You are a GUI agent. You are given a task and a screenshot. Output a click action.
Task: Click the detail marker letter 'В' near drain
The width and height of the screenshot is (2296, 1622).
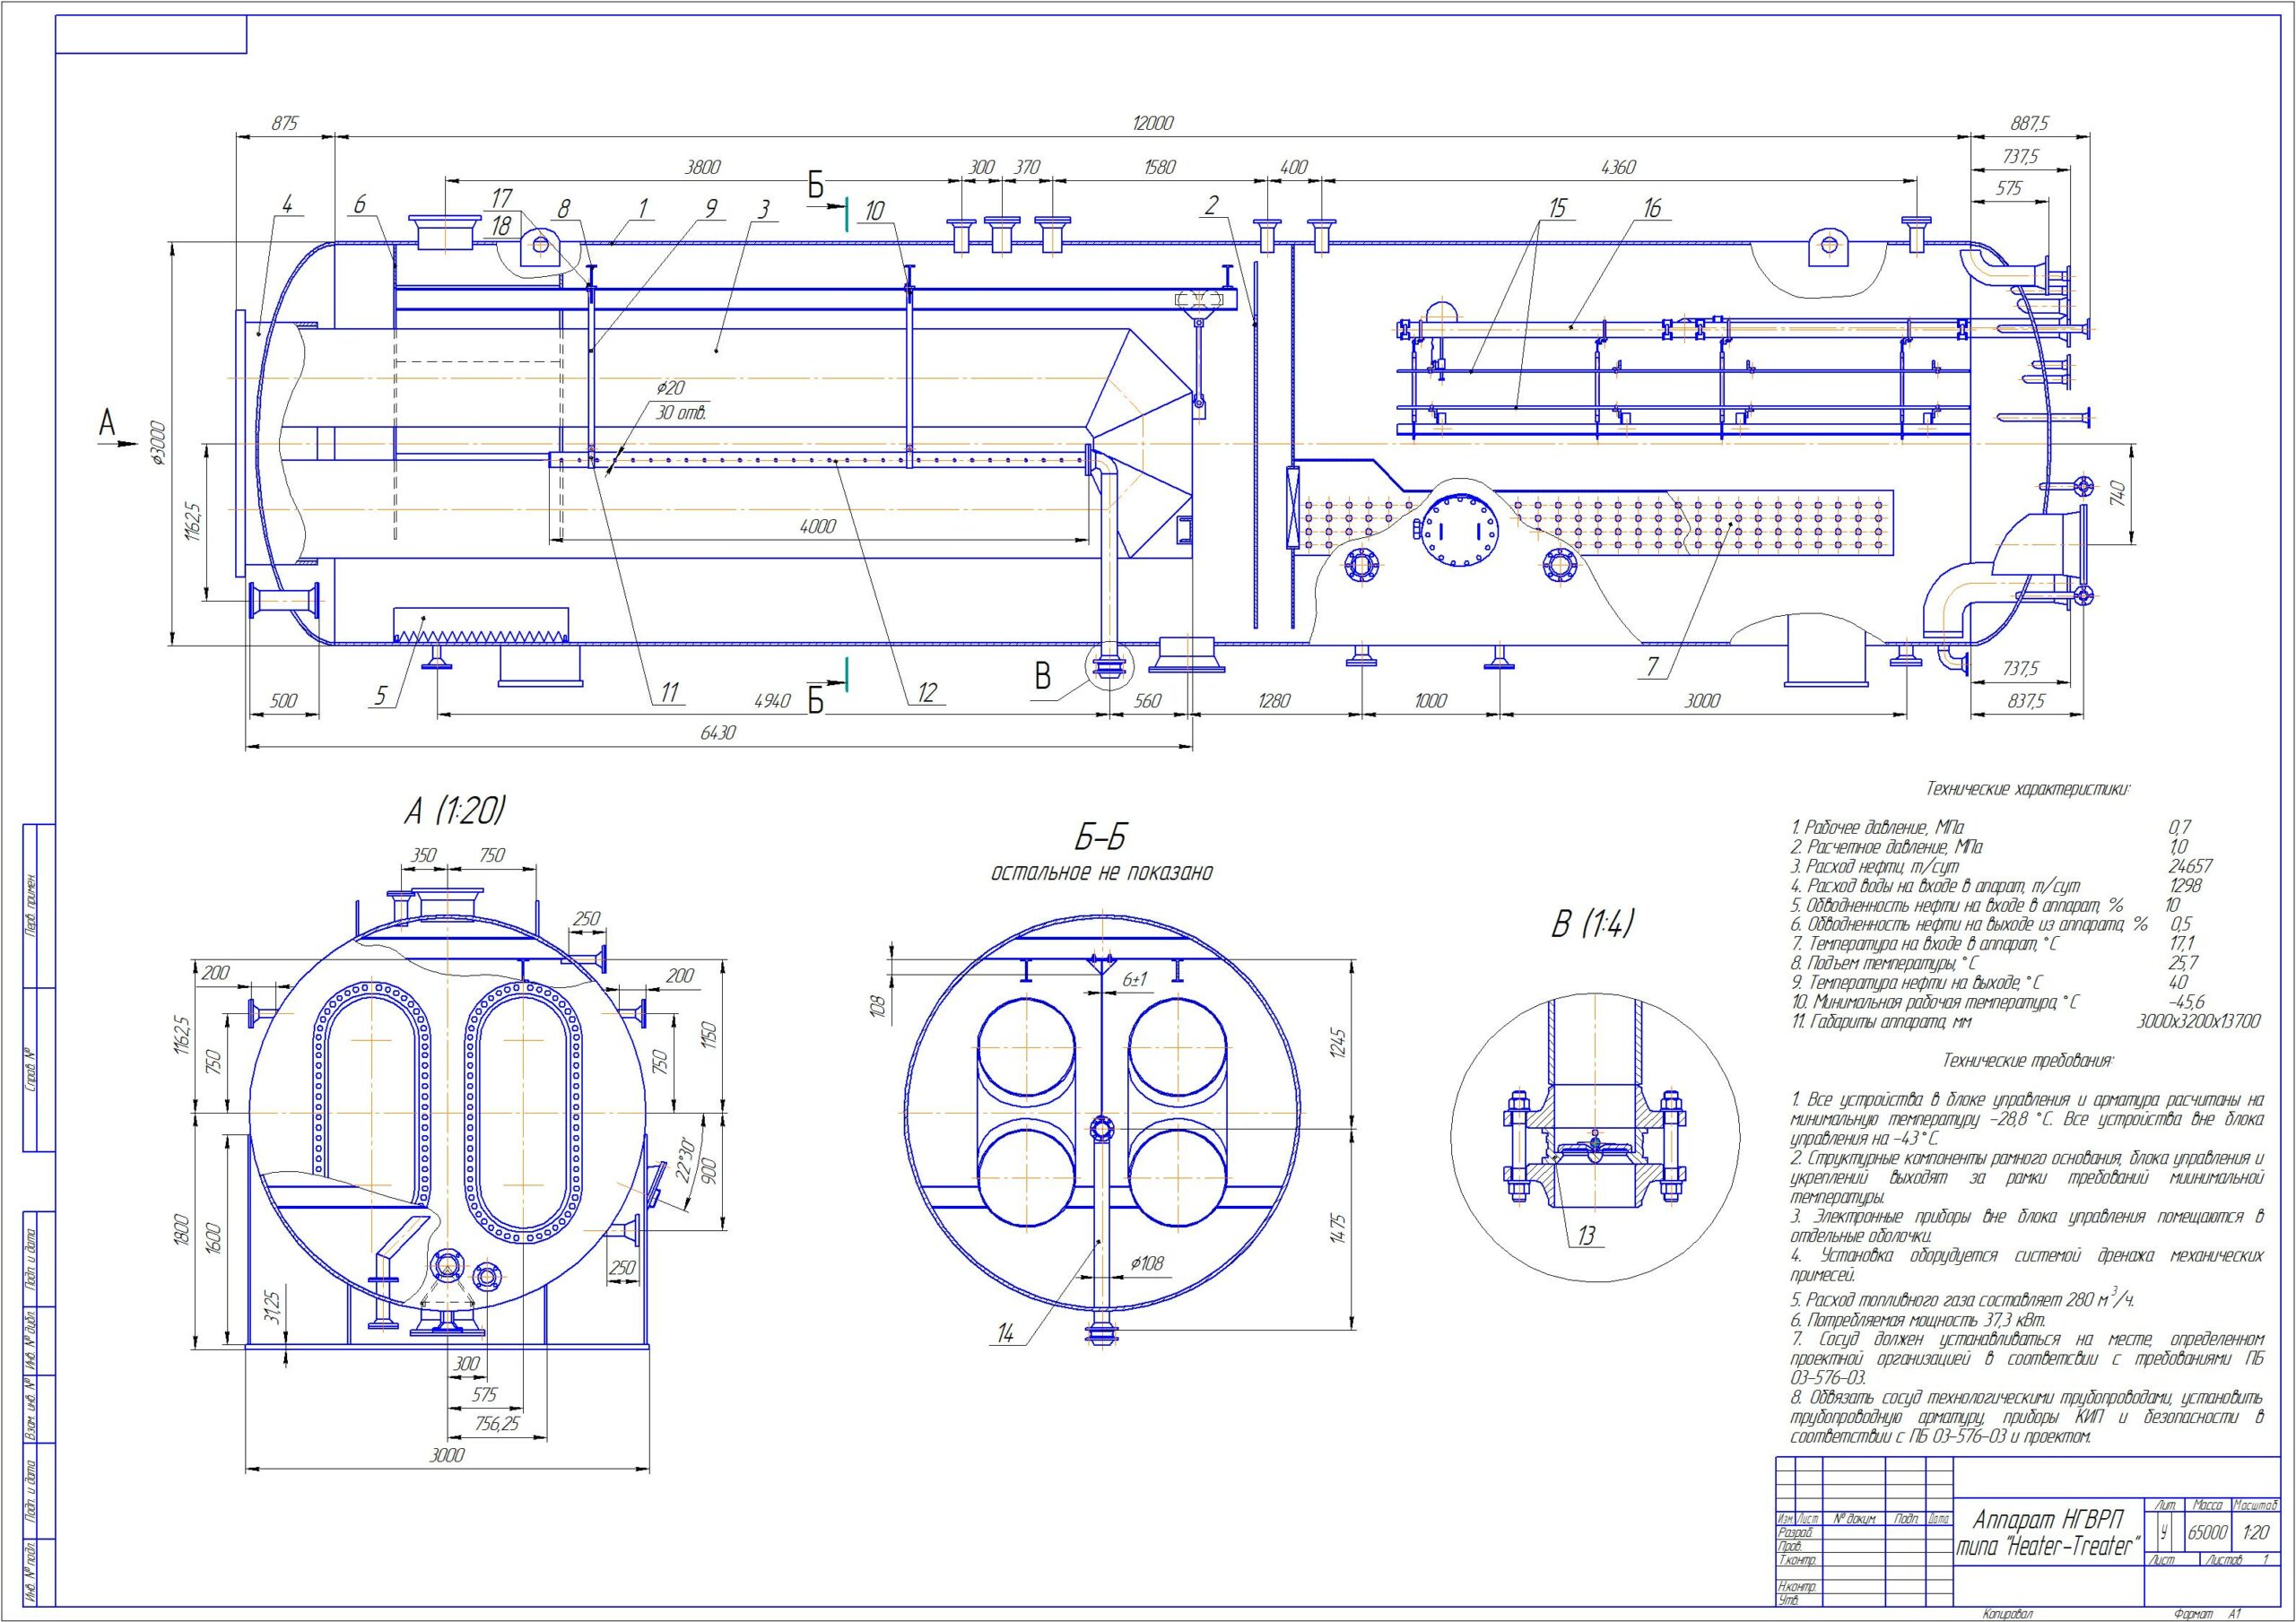(1042, 677)
